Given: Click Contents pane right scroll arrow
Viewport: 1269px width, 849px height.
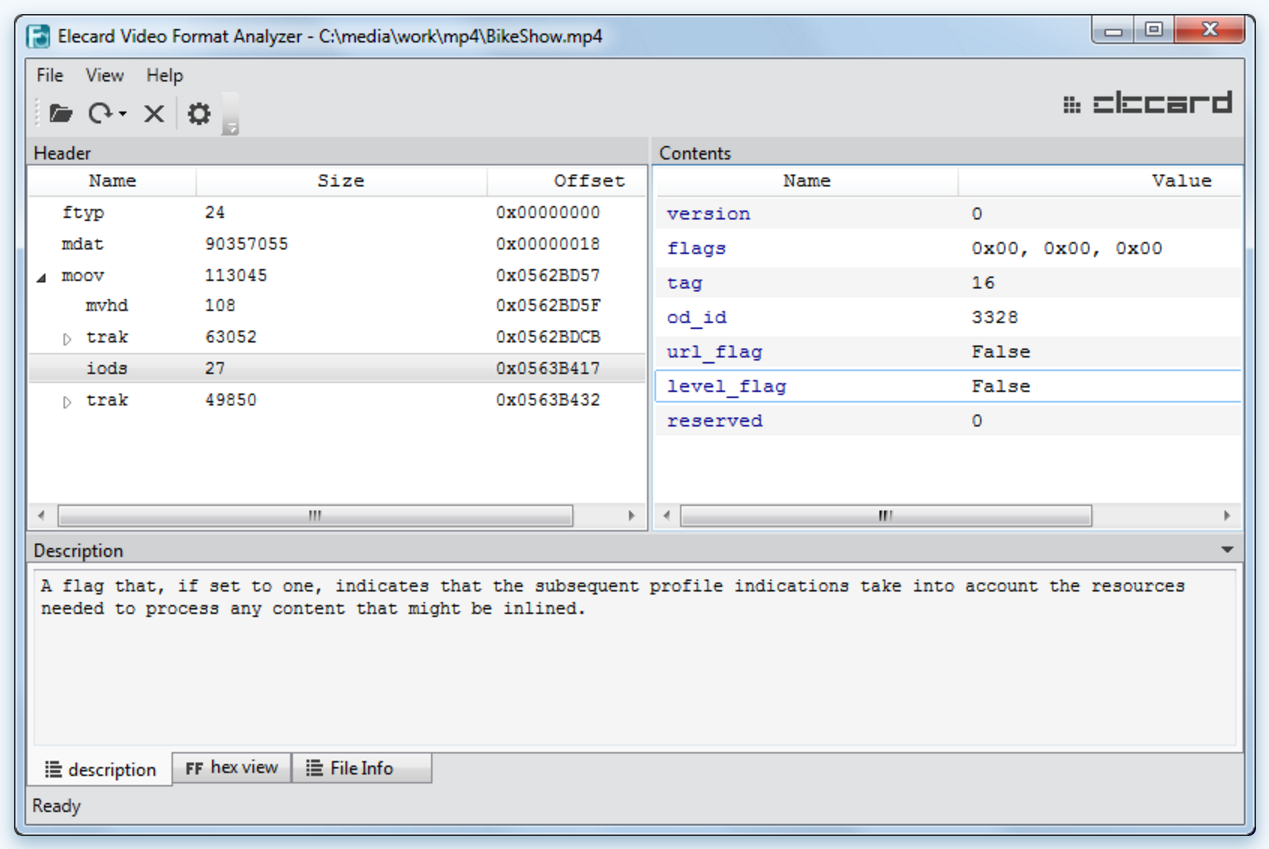Looking at the screenshot, I should coord(1227,516).
